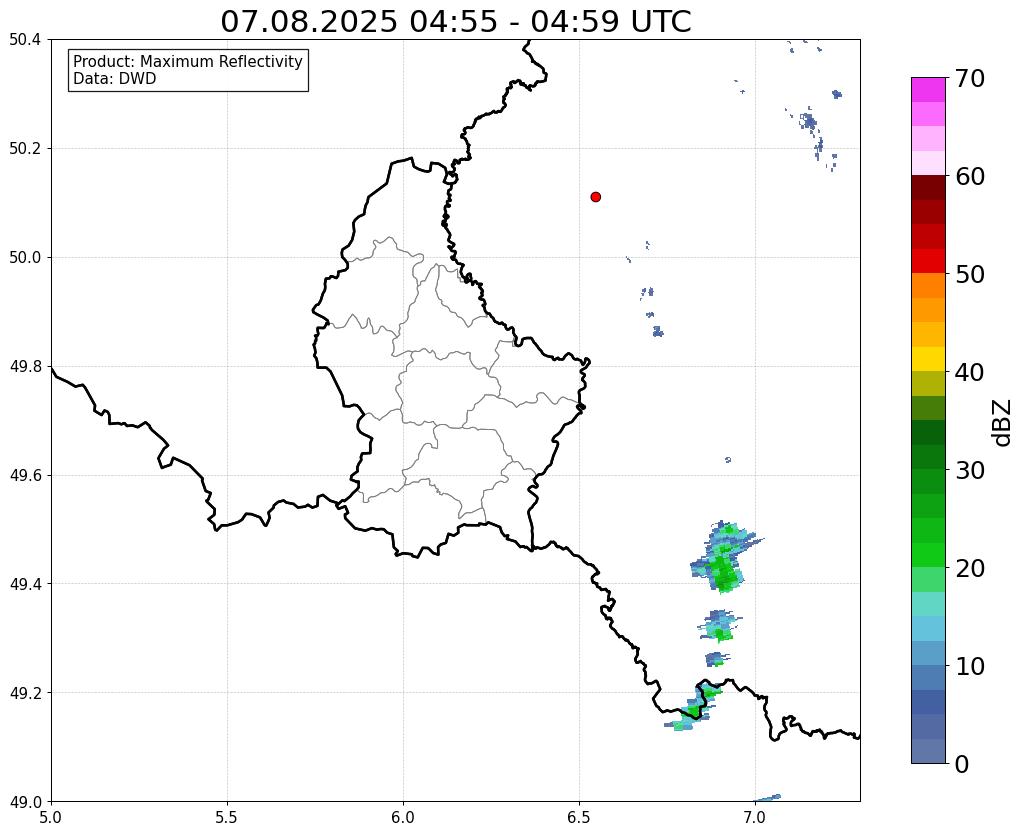Click the "49.2" latitude tick label

(x=25, y=692)
